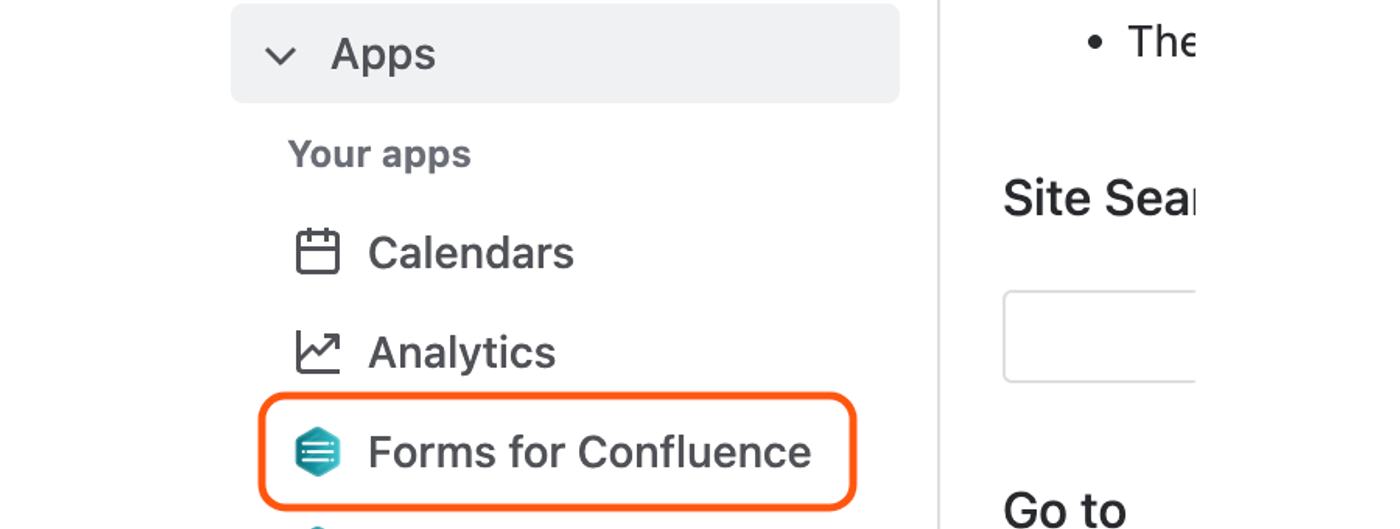The image size is (1400, 529).
Task: Click the Analytics line chart icon
Action: point(318,352)
